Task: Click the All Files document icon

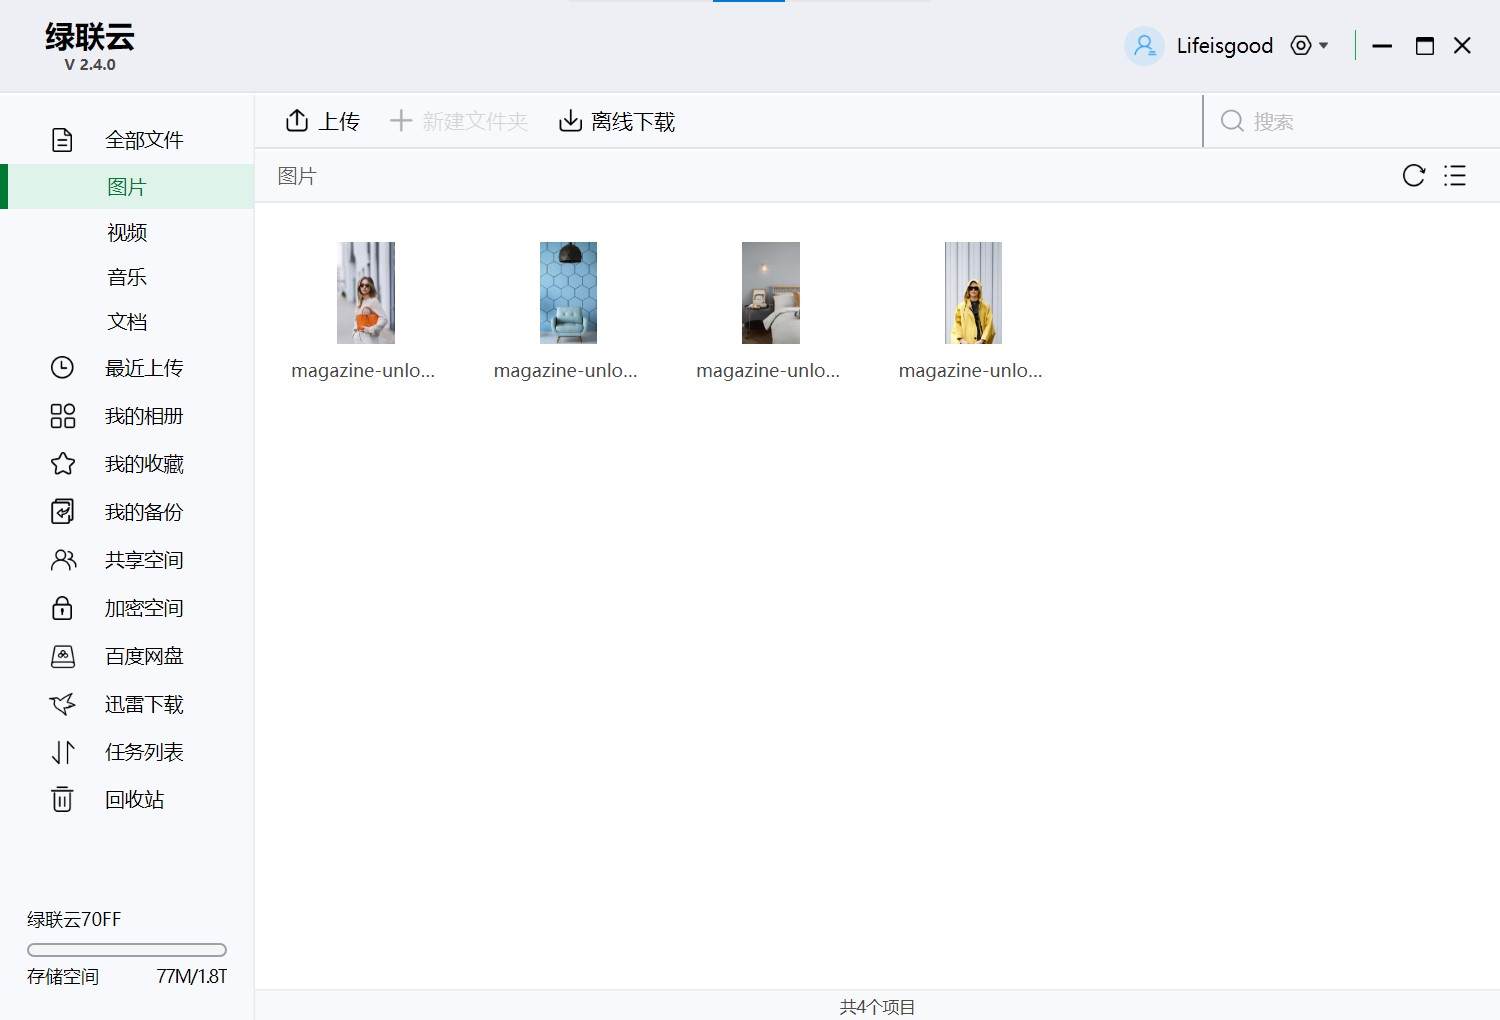Action: tap(62, 140)
